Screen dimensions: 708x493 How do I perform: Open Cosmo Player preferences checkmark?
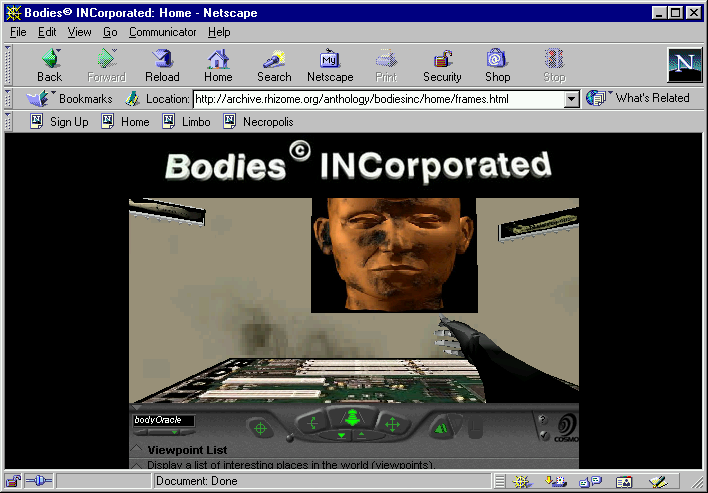coord(545,435)
